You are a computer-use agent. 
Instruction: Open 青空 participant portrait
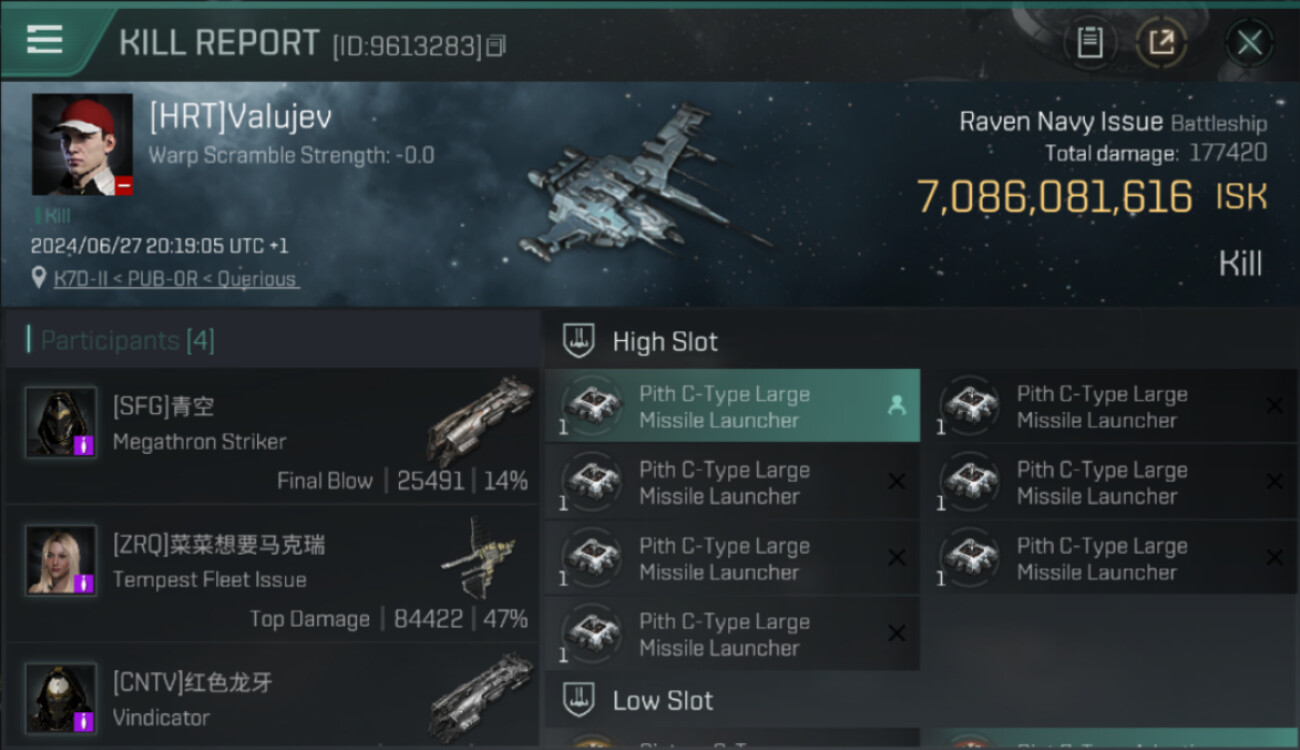pos(61,422)
